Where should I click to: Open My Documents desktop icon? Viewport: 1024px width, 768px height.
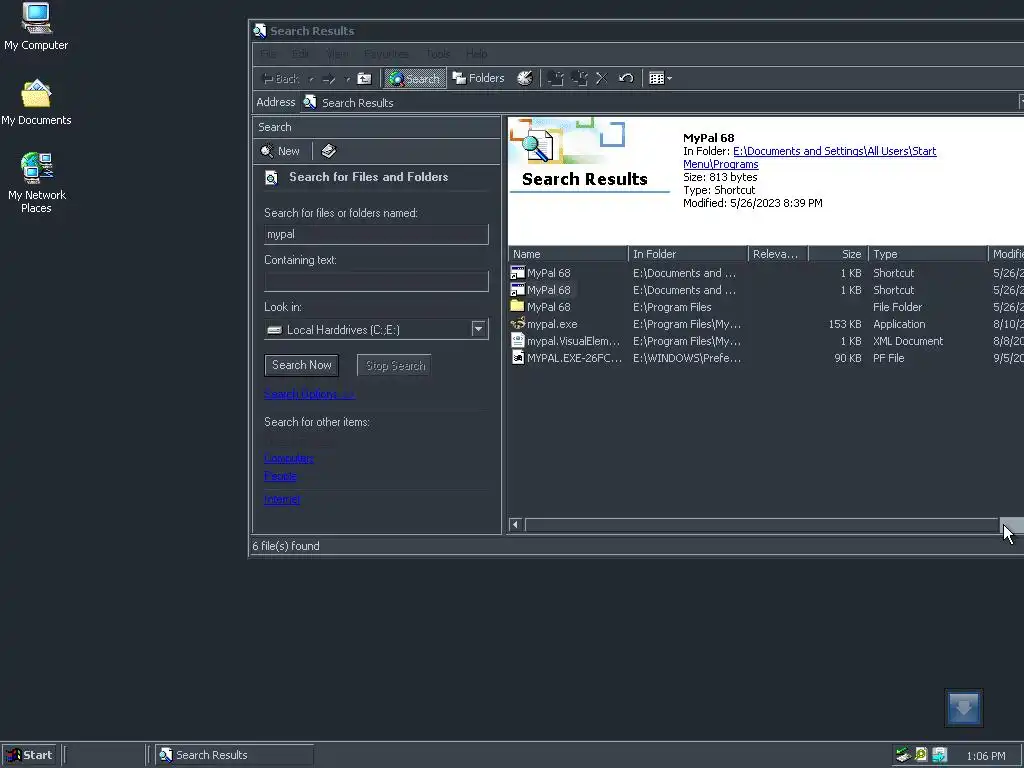[x=36, y=103]
